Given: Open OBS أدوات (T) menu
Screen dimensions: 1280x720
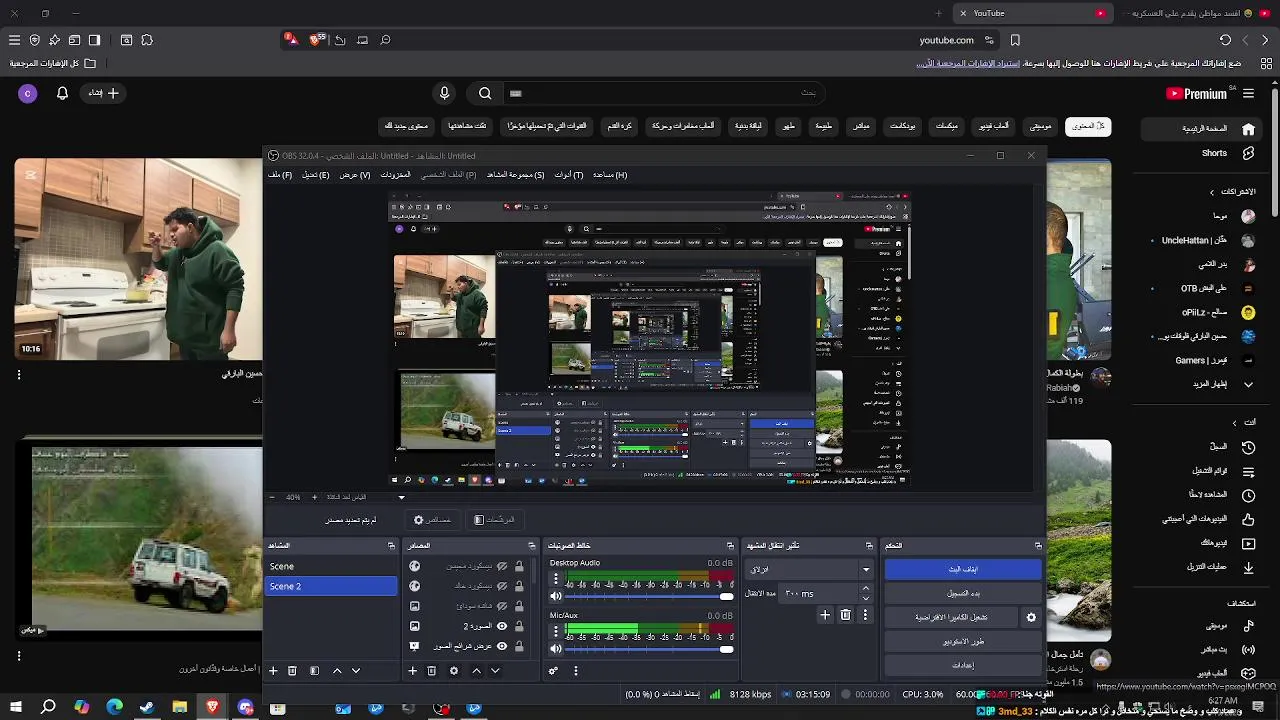Looking at the screenshot, I should 569,175.
